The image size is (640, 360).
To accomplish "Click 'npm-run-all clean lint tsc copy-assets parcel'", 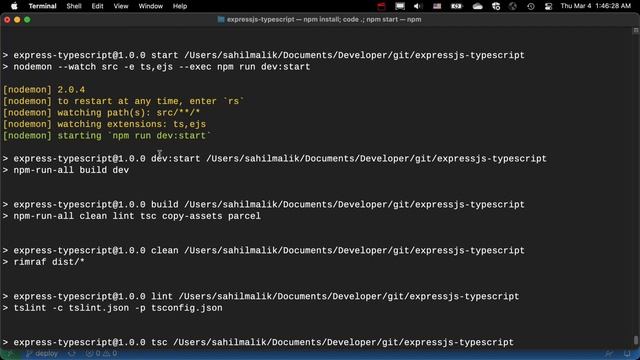I will [132, 216].
